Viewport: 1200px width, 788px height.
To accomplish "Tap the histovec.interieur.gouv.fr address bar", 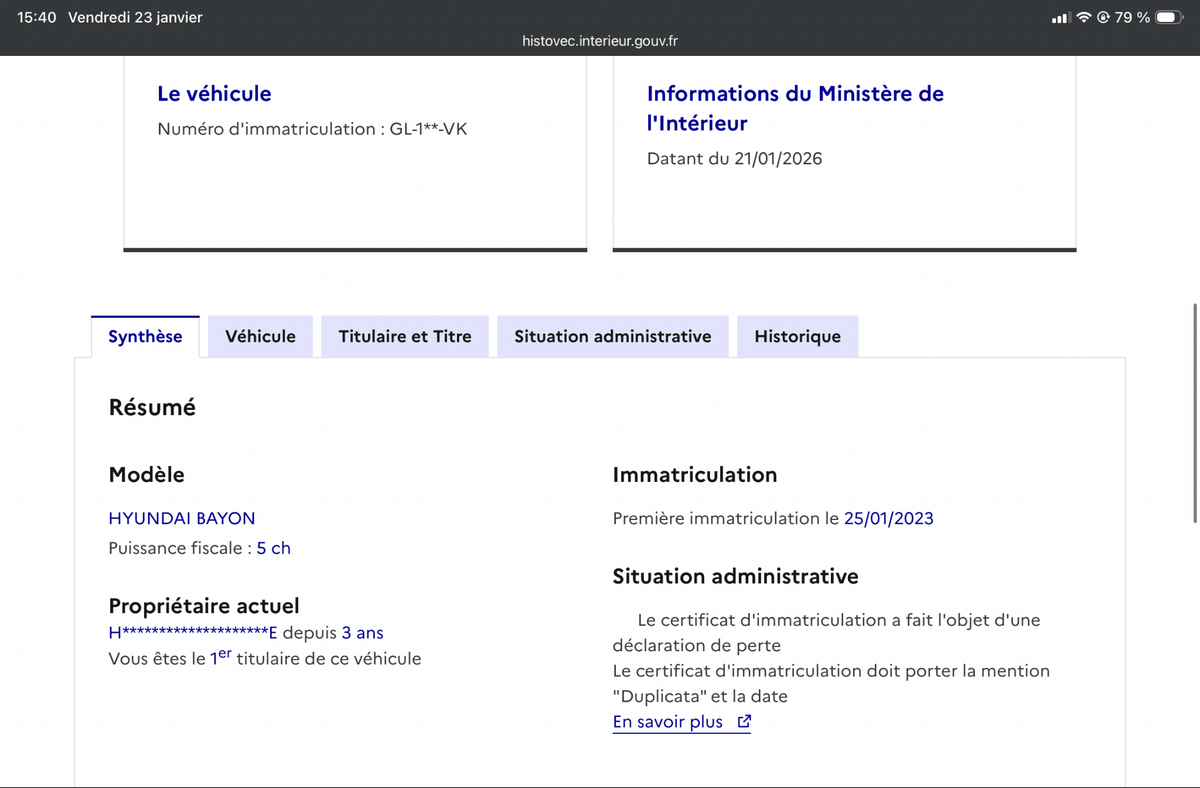I will pyautogui.click(x=600, y=41).
